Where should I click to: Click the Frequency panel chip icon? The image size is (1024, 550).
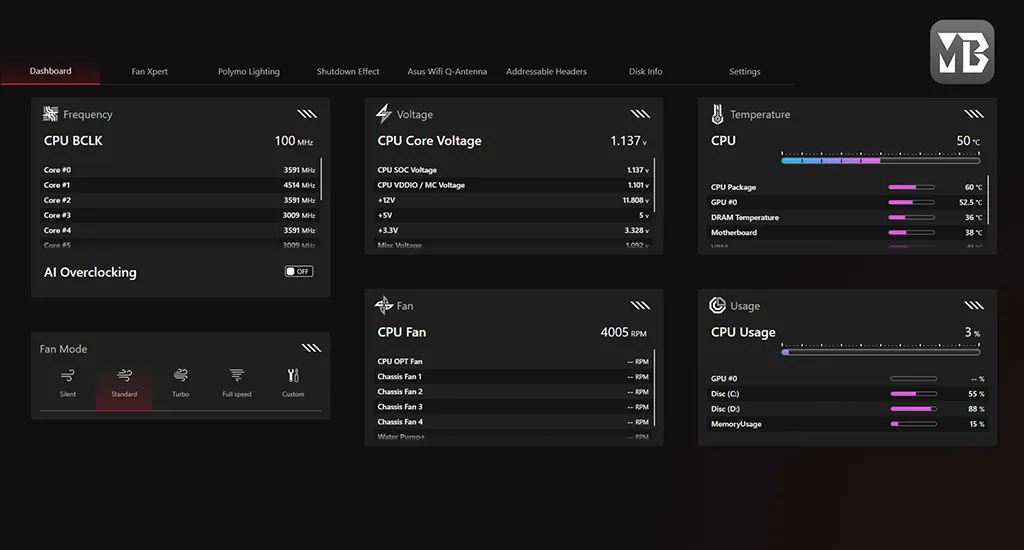pyautogui.click(x=51, y=114)
